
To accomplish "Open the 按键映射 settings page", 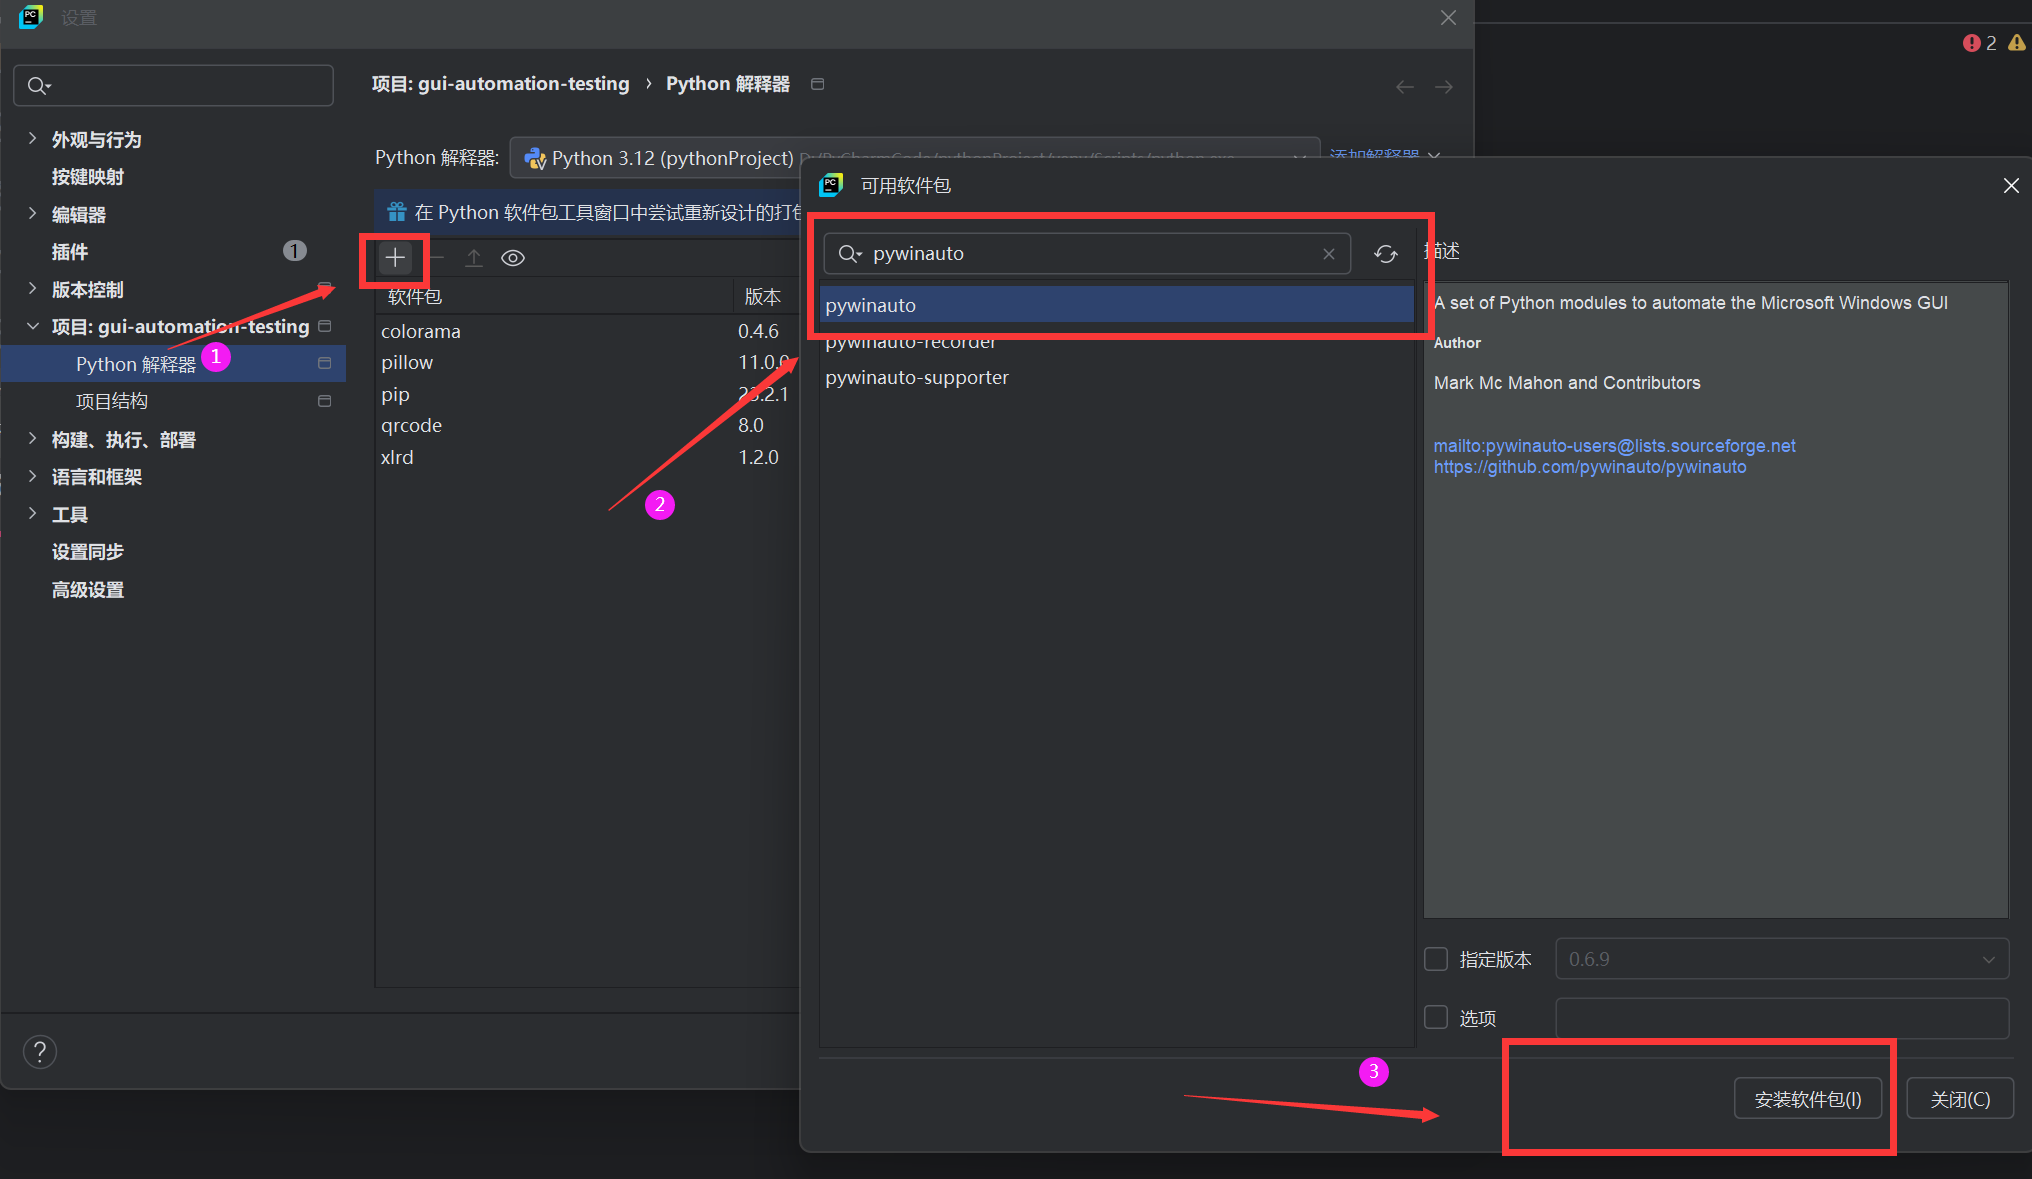I will (x=88, y=177).
